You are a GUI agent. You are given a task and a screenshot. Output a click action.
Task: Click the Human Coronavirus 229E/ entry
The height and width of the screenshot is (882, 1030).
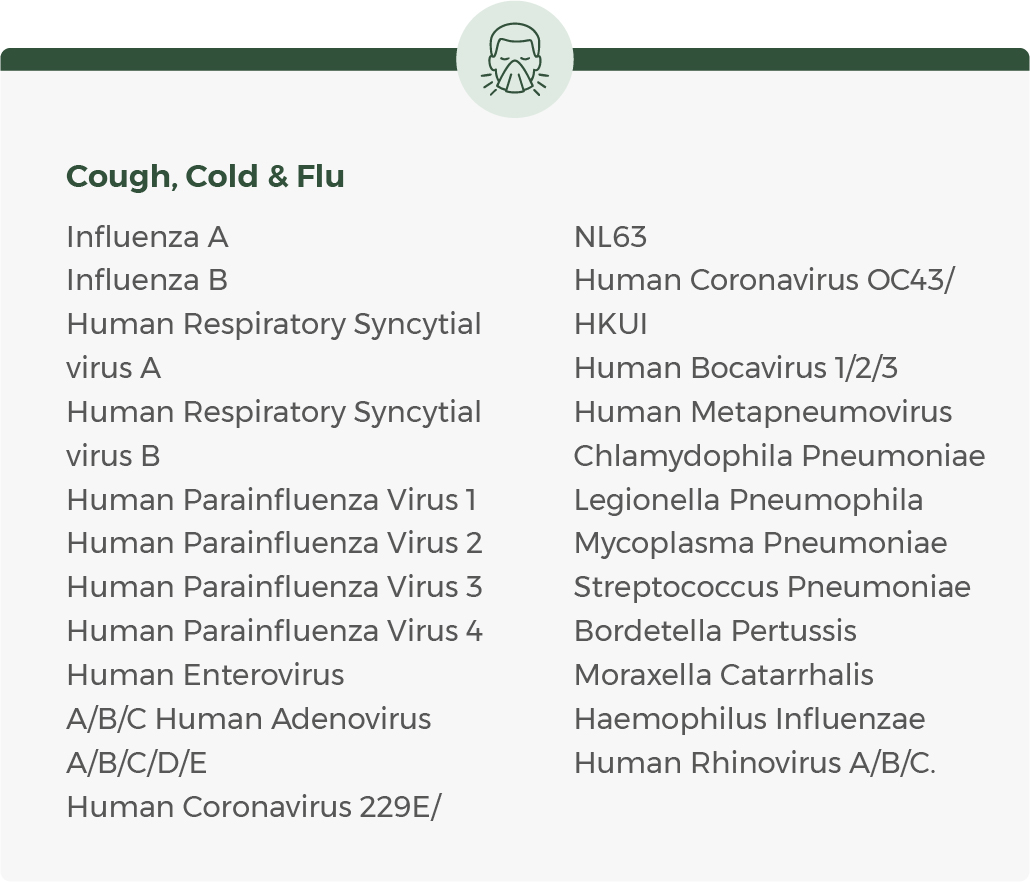click(x=254, y=807)
